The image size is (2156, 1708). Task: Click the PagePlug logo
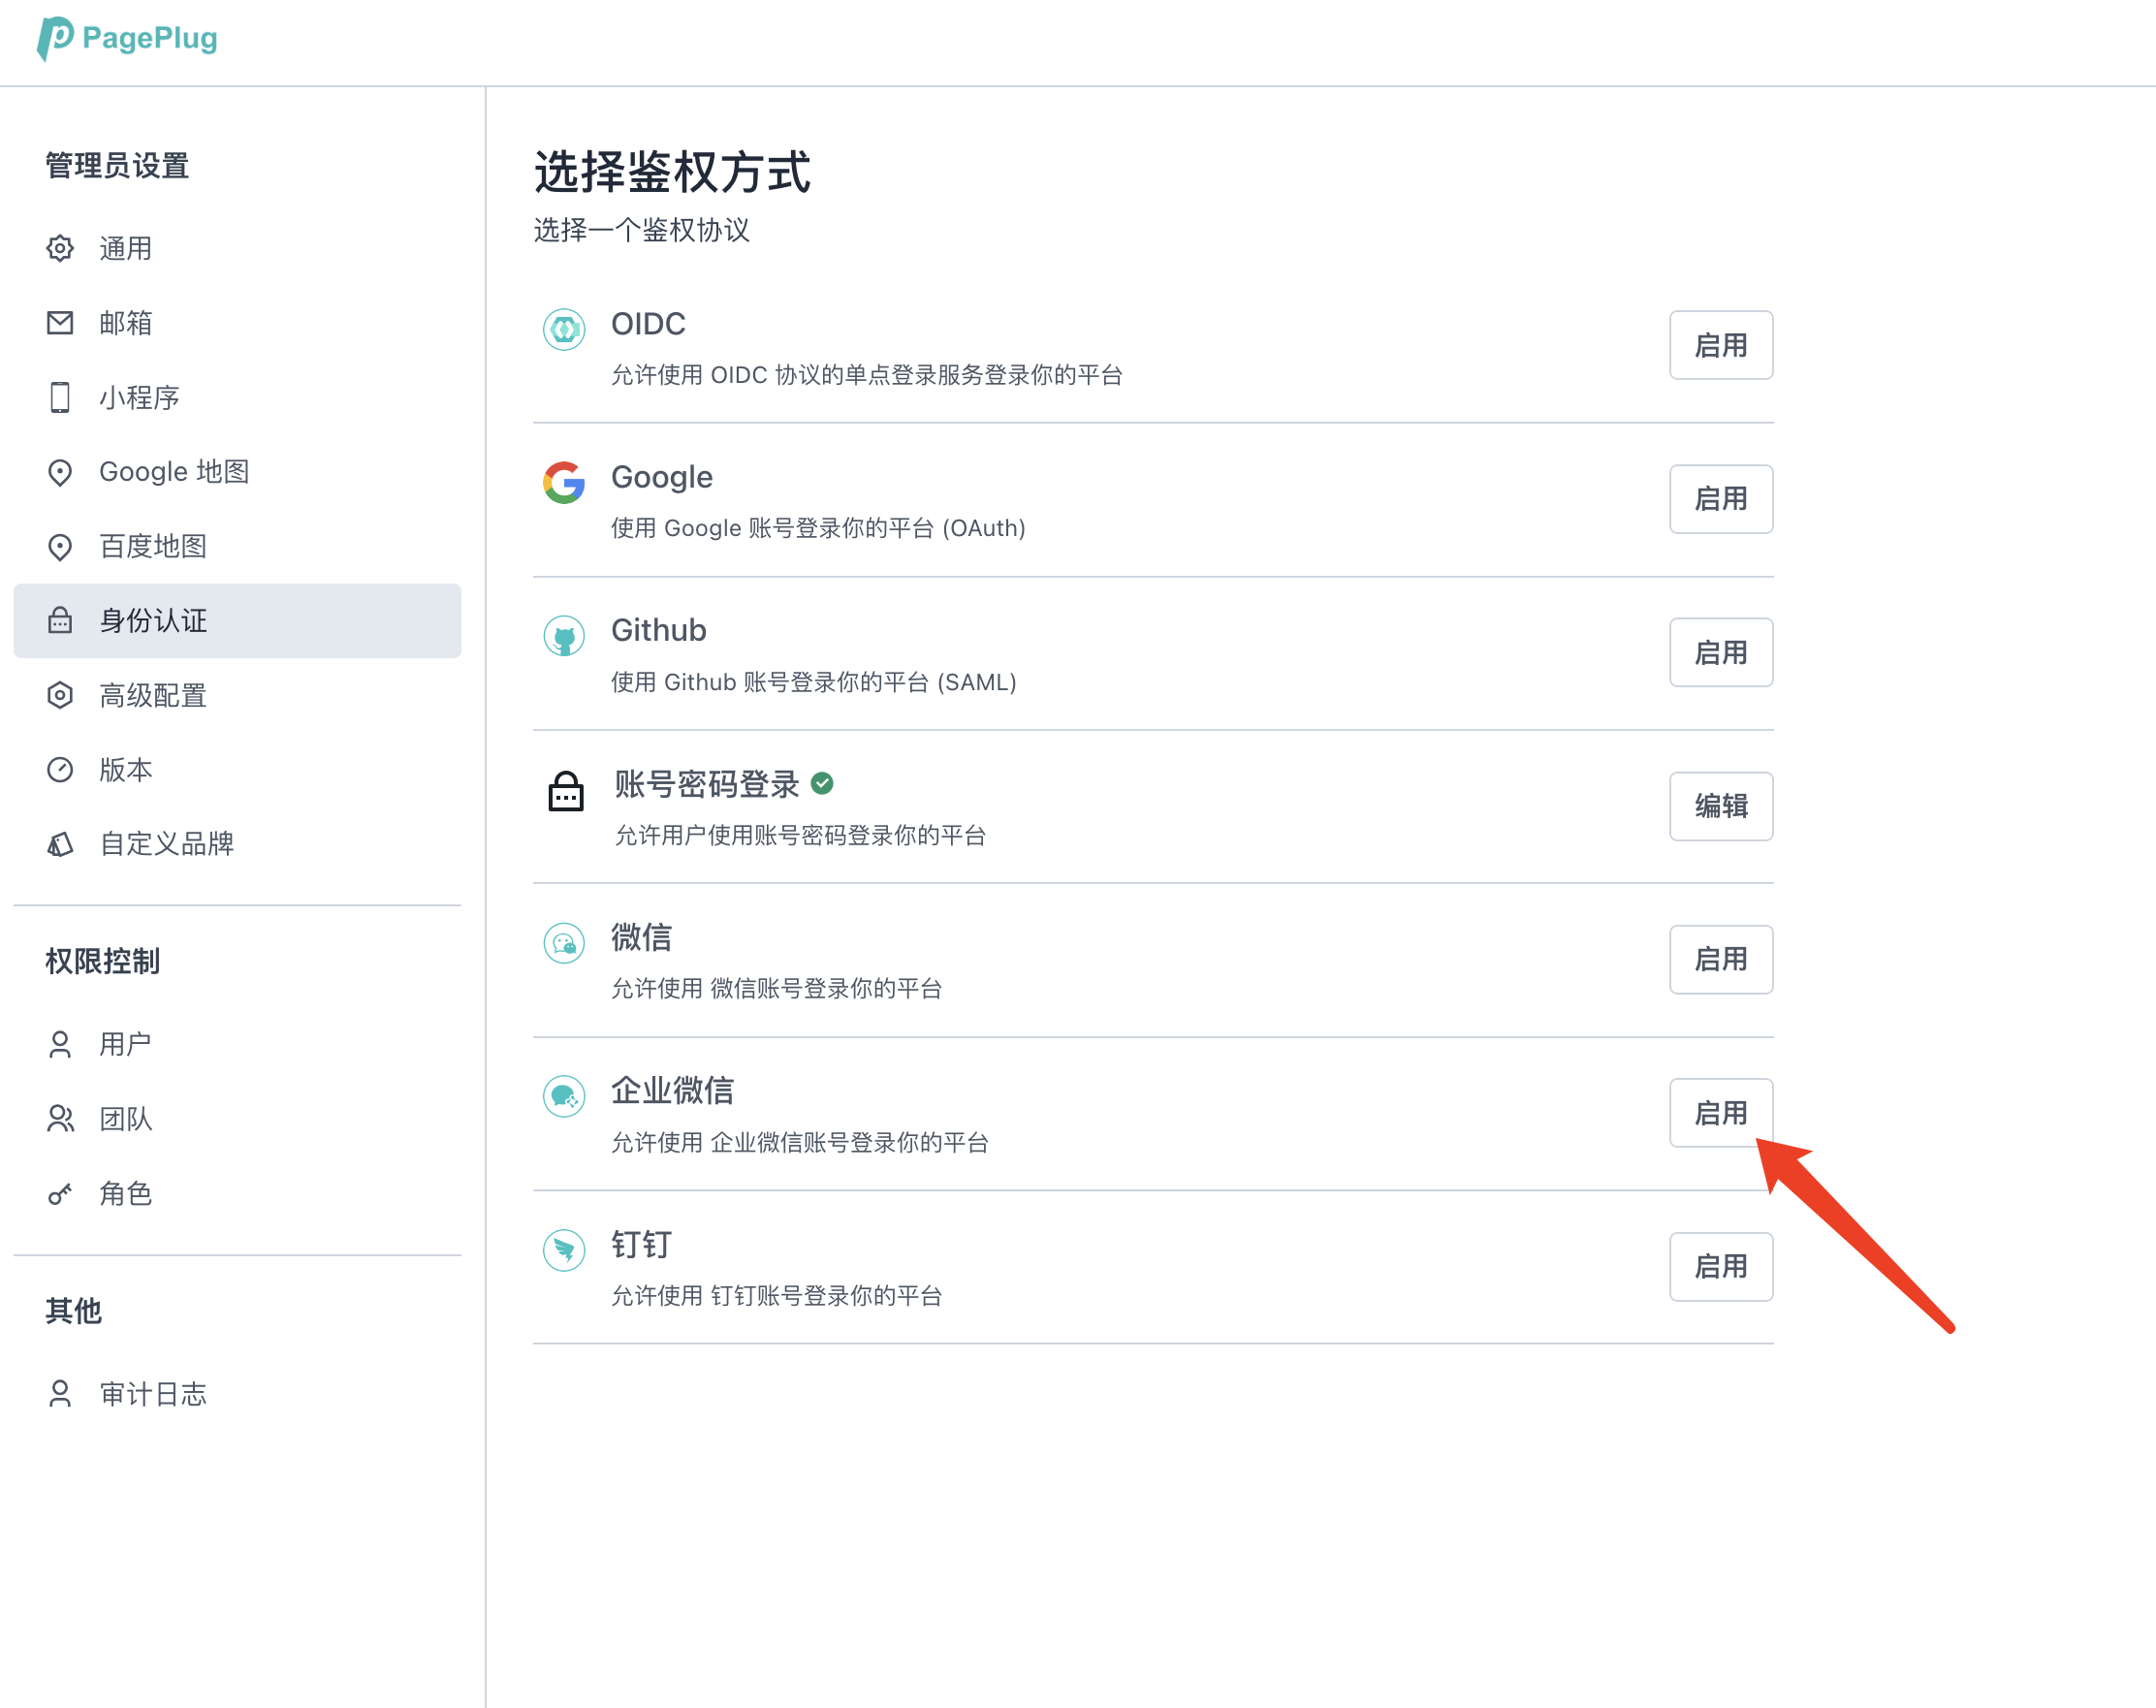tap(127, 38)
